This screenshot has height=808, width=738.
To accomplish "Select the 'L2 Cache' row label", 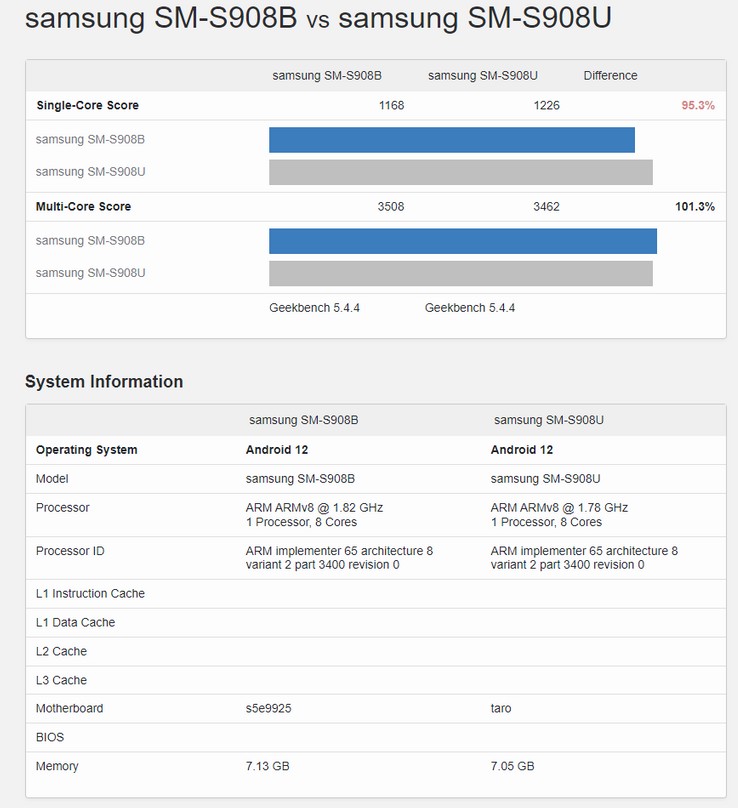I will point(61,651).
